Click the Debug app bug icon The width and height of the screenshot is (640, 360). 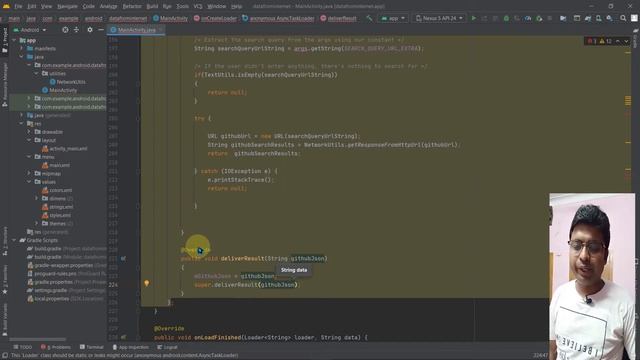506,18
